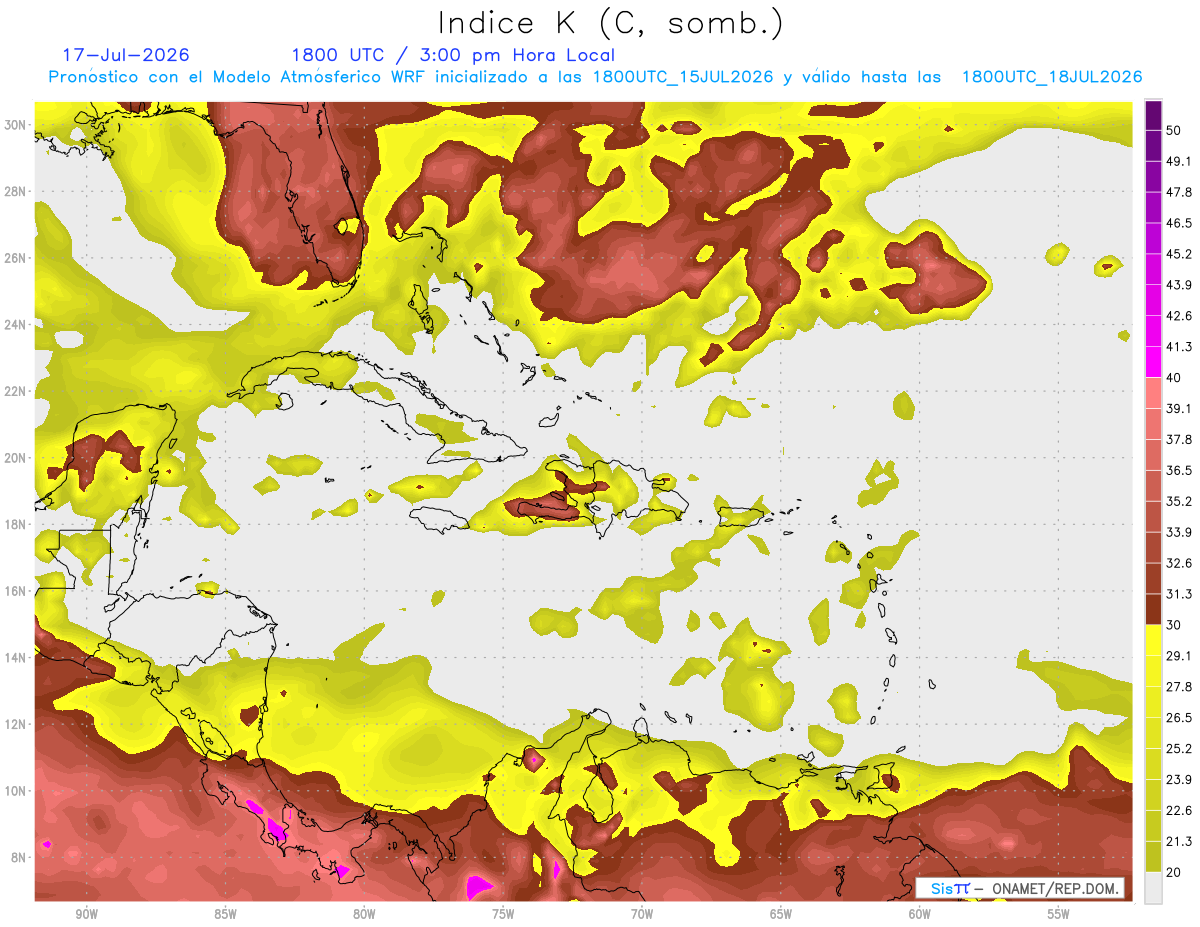Click the 12N latitude label
Screen dimensions: 1200x927
(15, 724)
